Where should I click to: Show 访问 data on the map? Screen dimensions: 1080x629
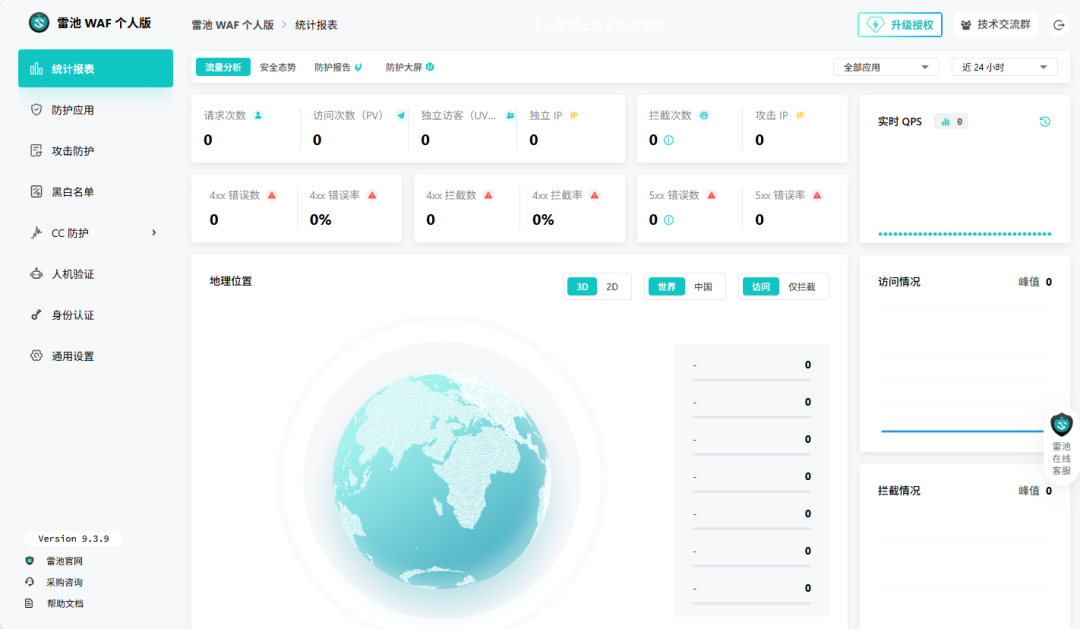(x=760, y=287)
